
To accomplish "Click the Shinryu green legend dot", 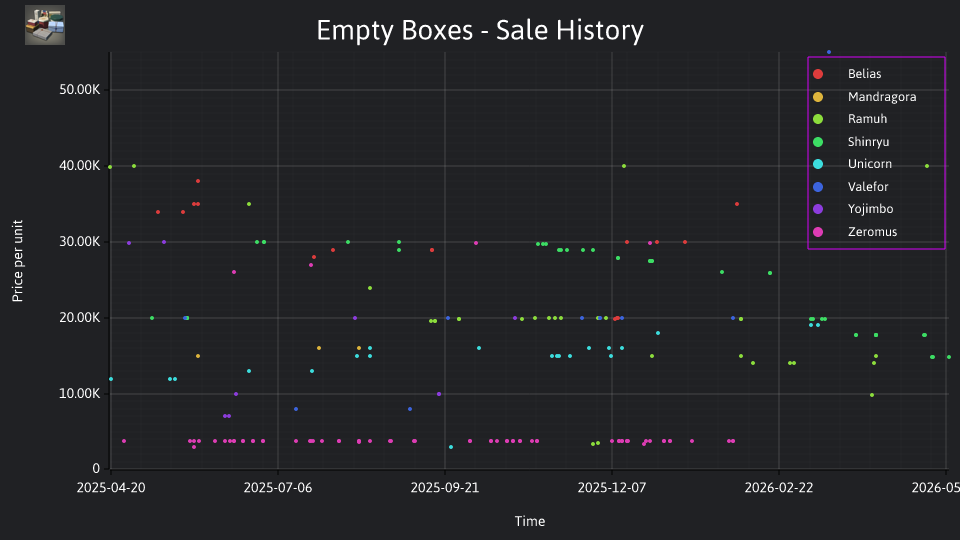I will coord(818,142).
